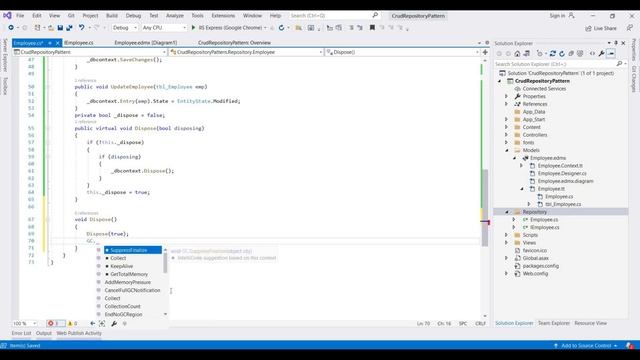This screenshot has width=640, height=360.
Task: Click the green Start debugging play icon
Action: coord(193,28)
